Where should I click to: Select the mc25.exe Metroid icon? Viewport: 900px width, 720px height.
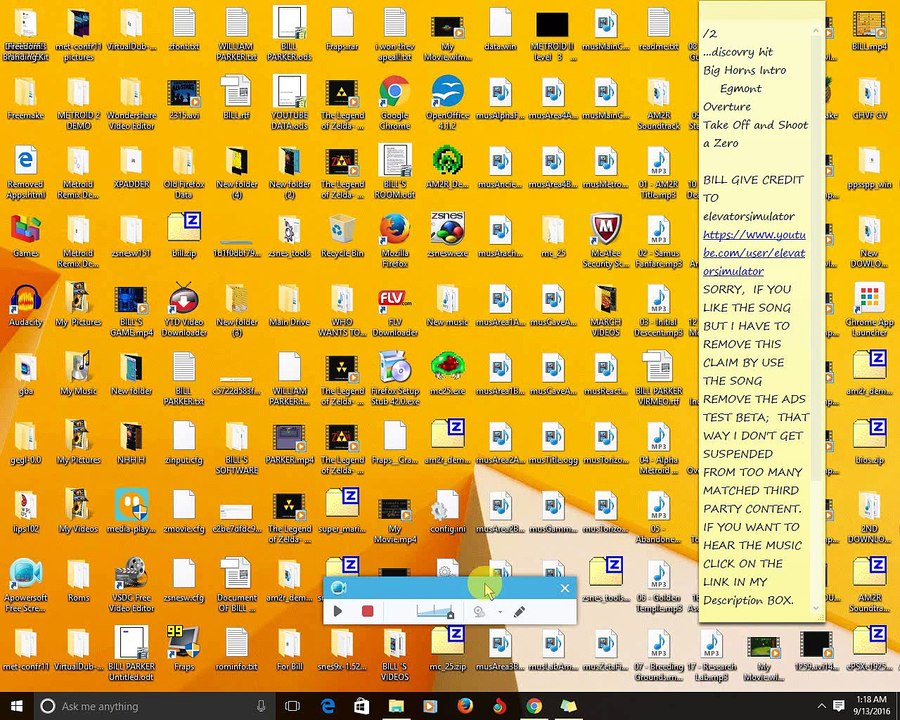click(448, 374)
